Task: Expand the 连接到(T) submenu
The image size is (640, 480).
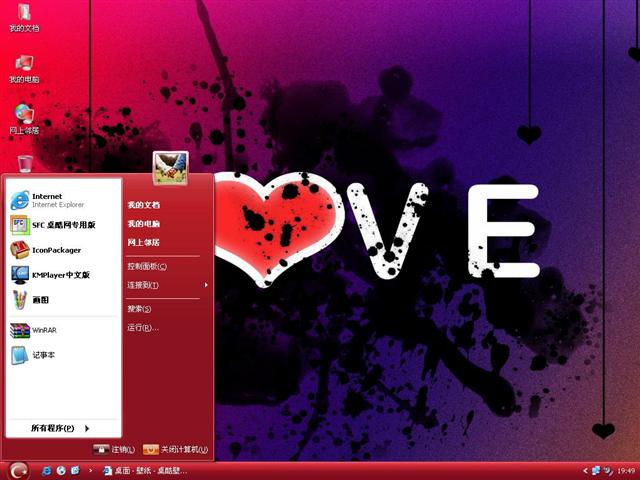Action: (x=168, y=285)
